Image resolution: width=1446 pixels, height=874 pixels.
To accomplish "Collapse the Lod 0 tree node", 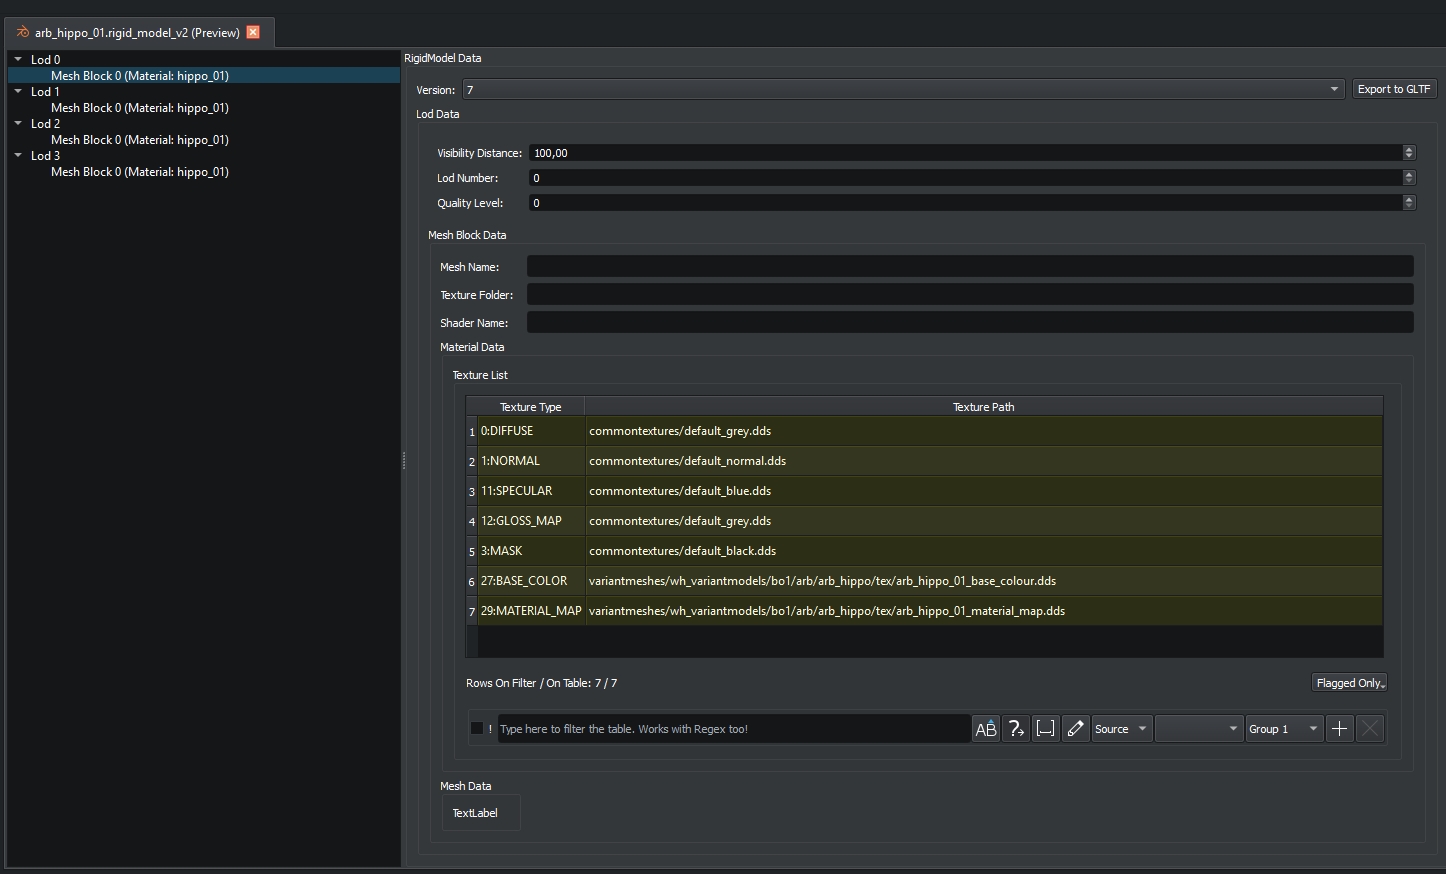I will [x=18, y=59].
